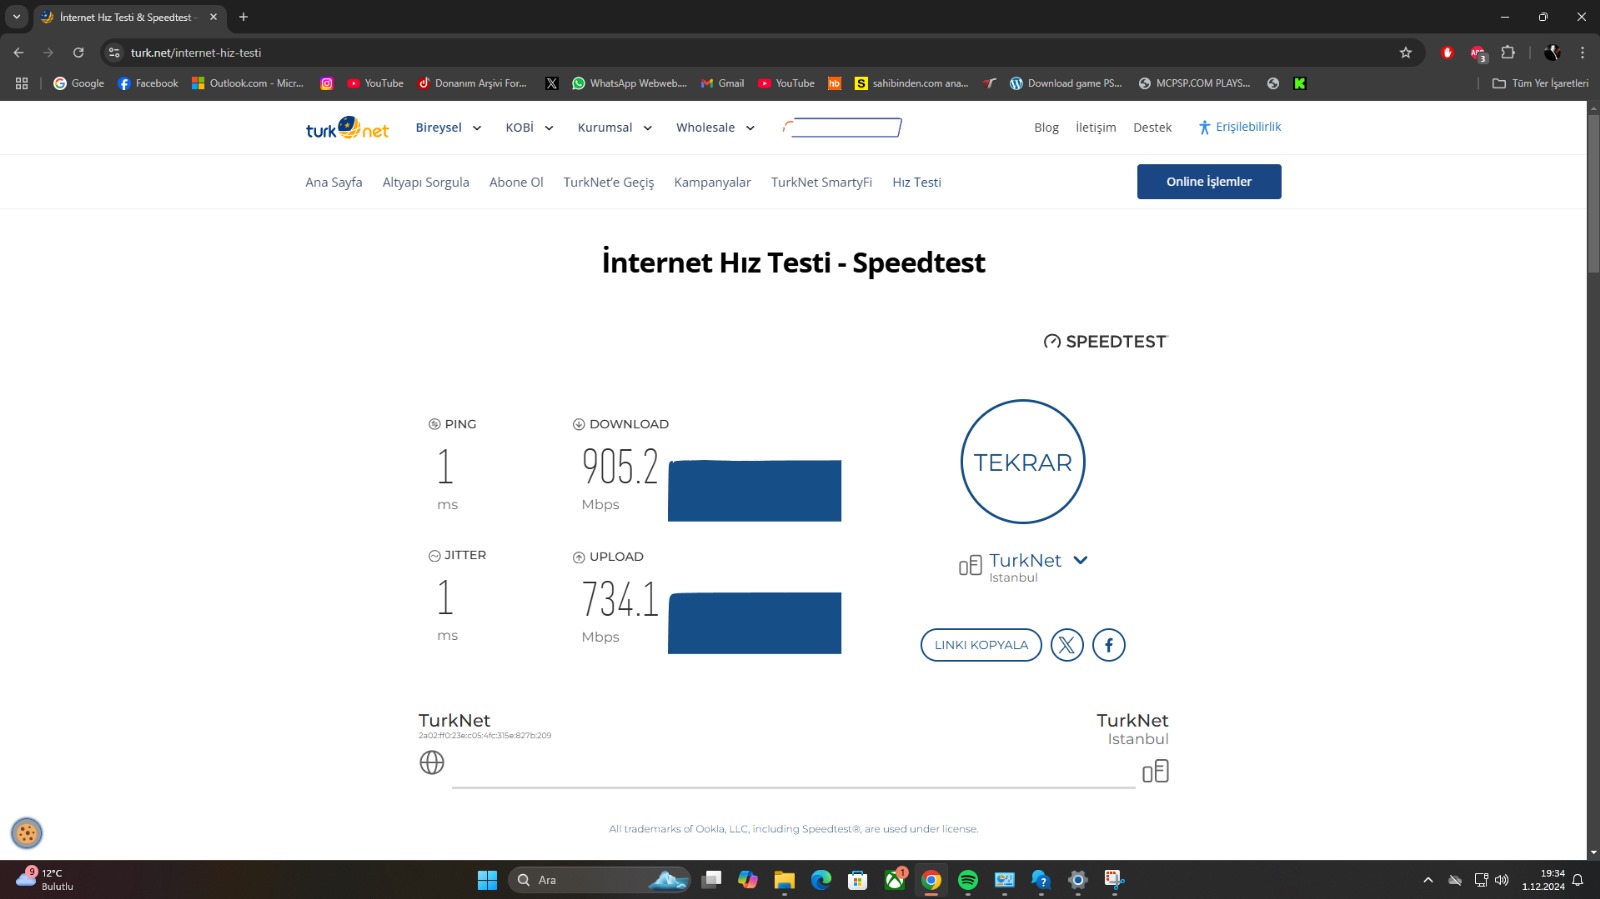Expand the Kurumsal menu
The height and width of the screenshot is (899, 1600).
(615, 128)
